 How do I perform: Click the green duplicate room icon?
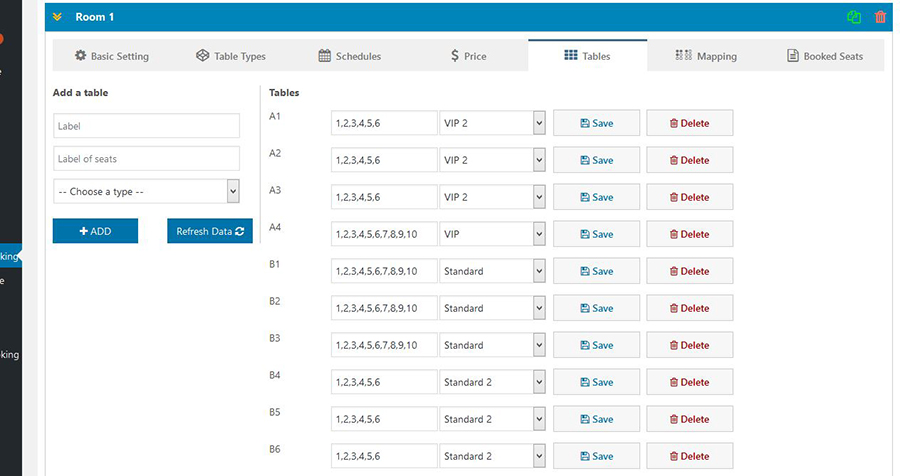(854, 17)
